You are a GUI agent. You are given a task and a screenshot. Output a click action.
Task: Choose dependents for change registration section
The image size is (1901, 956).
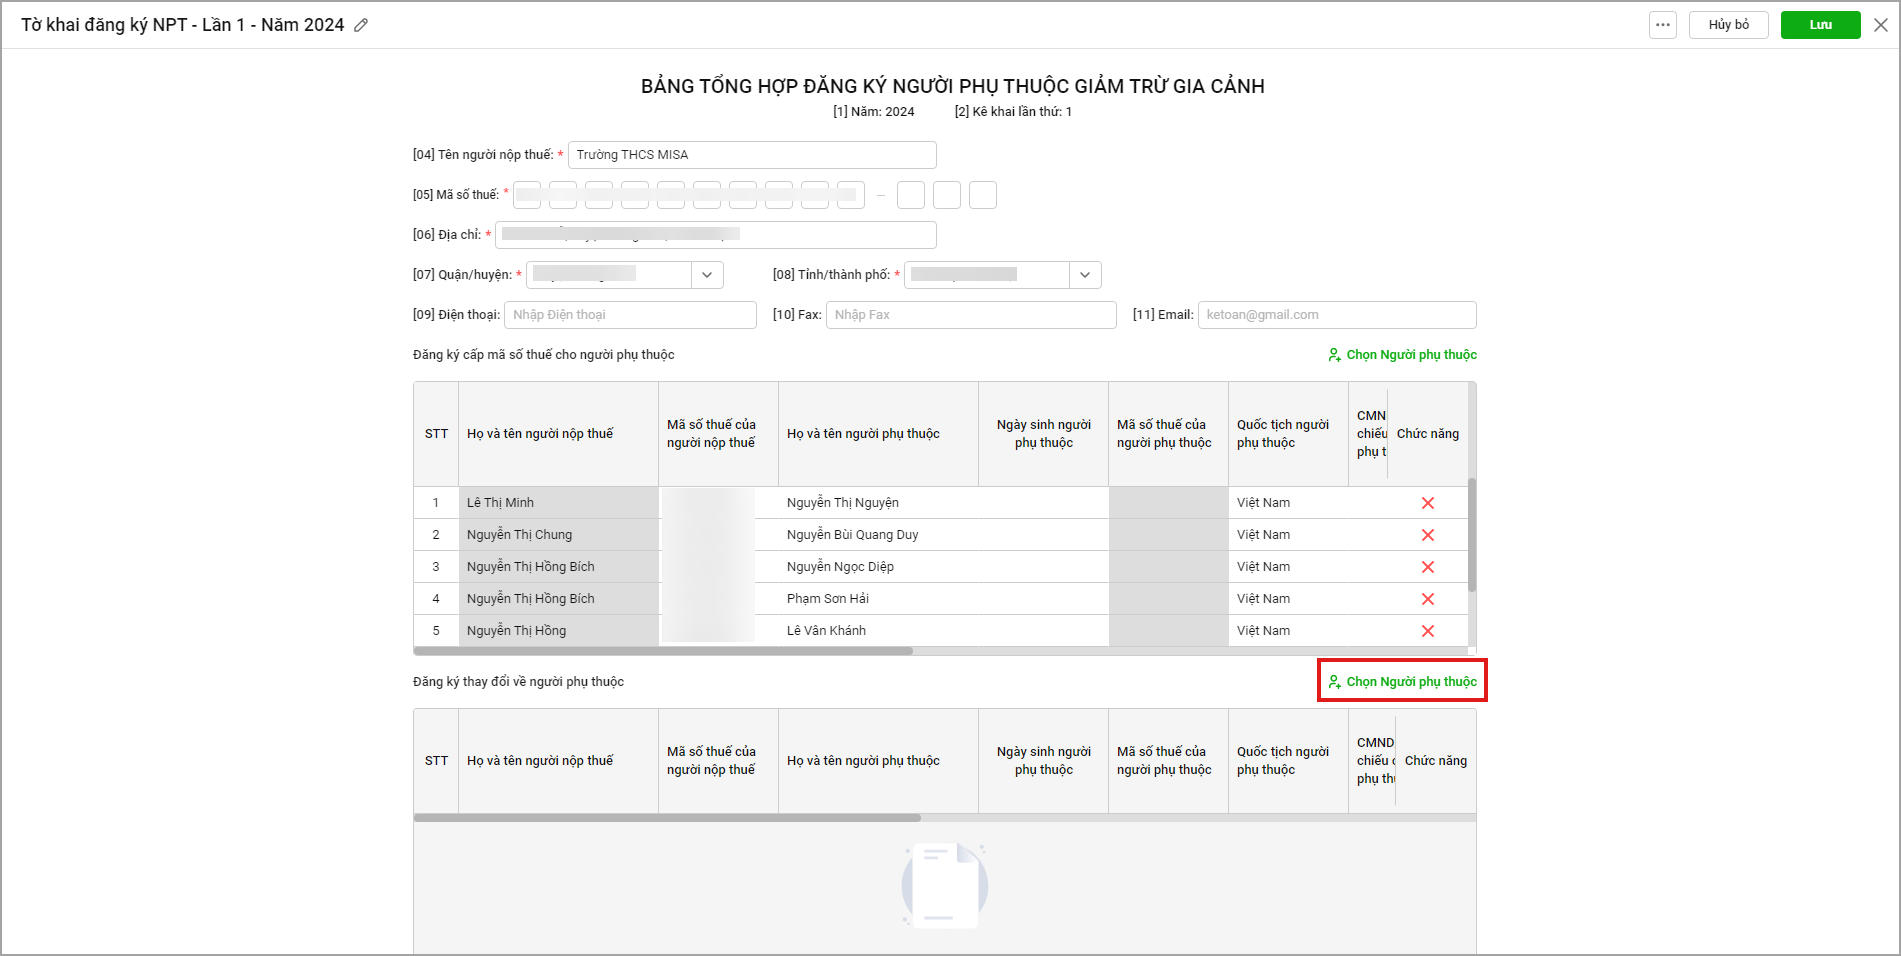pos(1402,682)
